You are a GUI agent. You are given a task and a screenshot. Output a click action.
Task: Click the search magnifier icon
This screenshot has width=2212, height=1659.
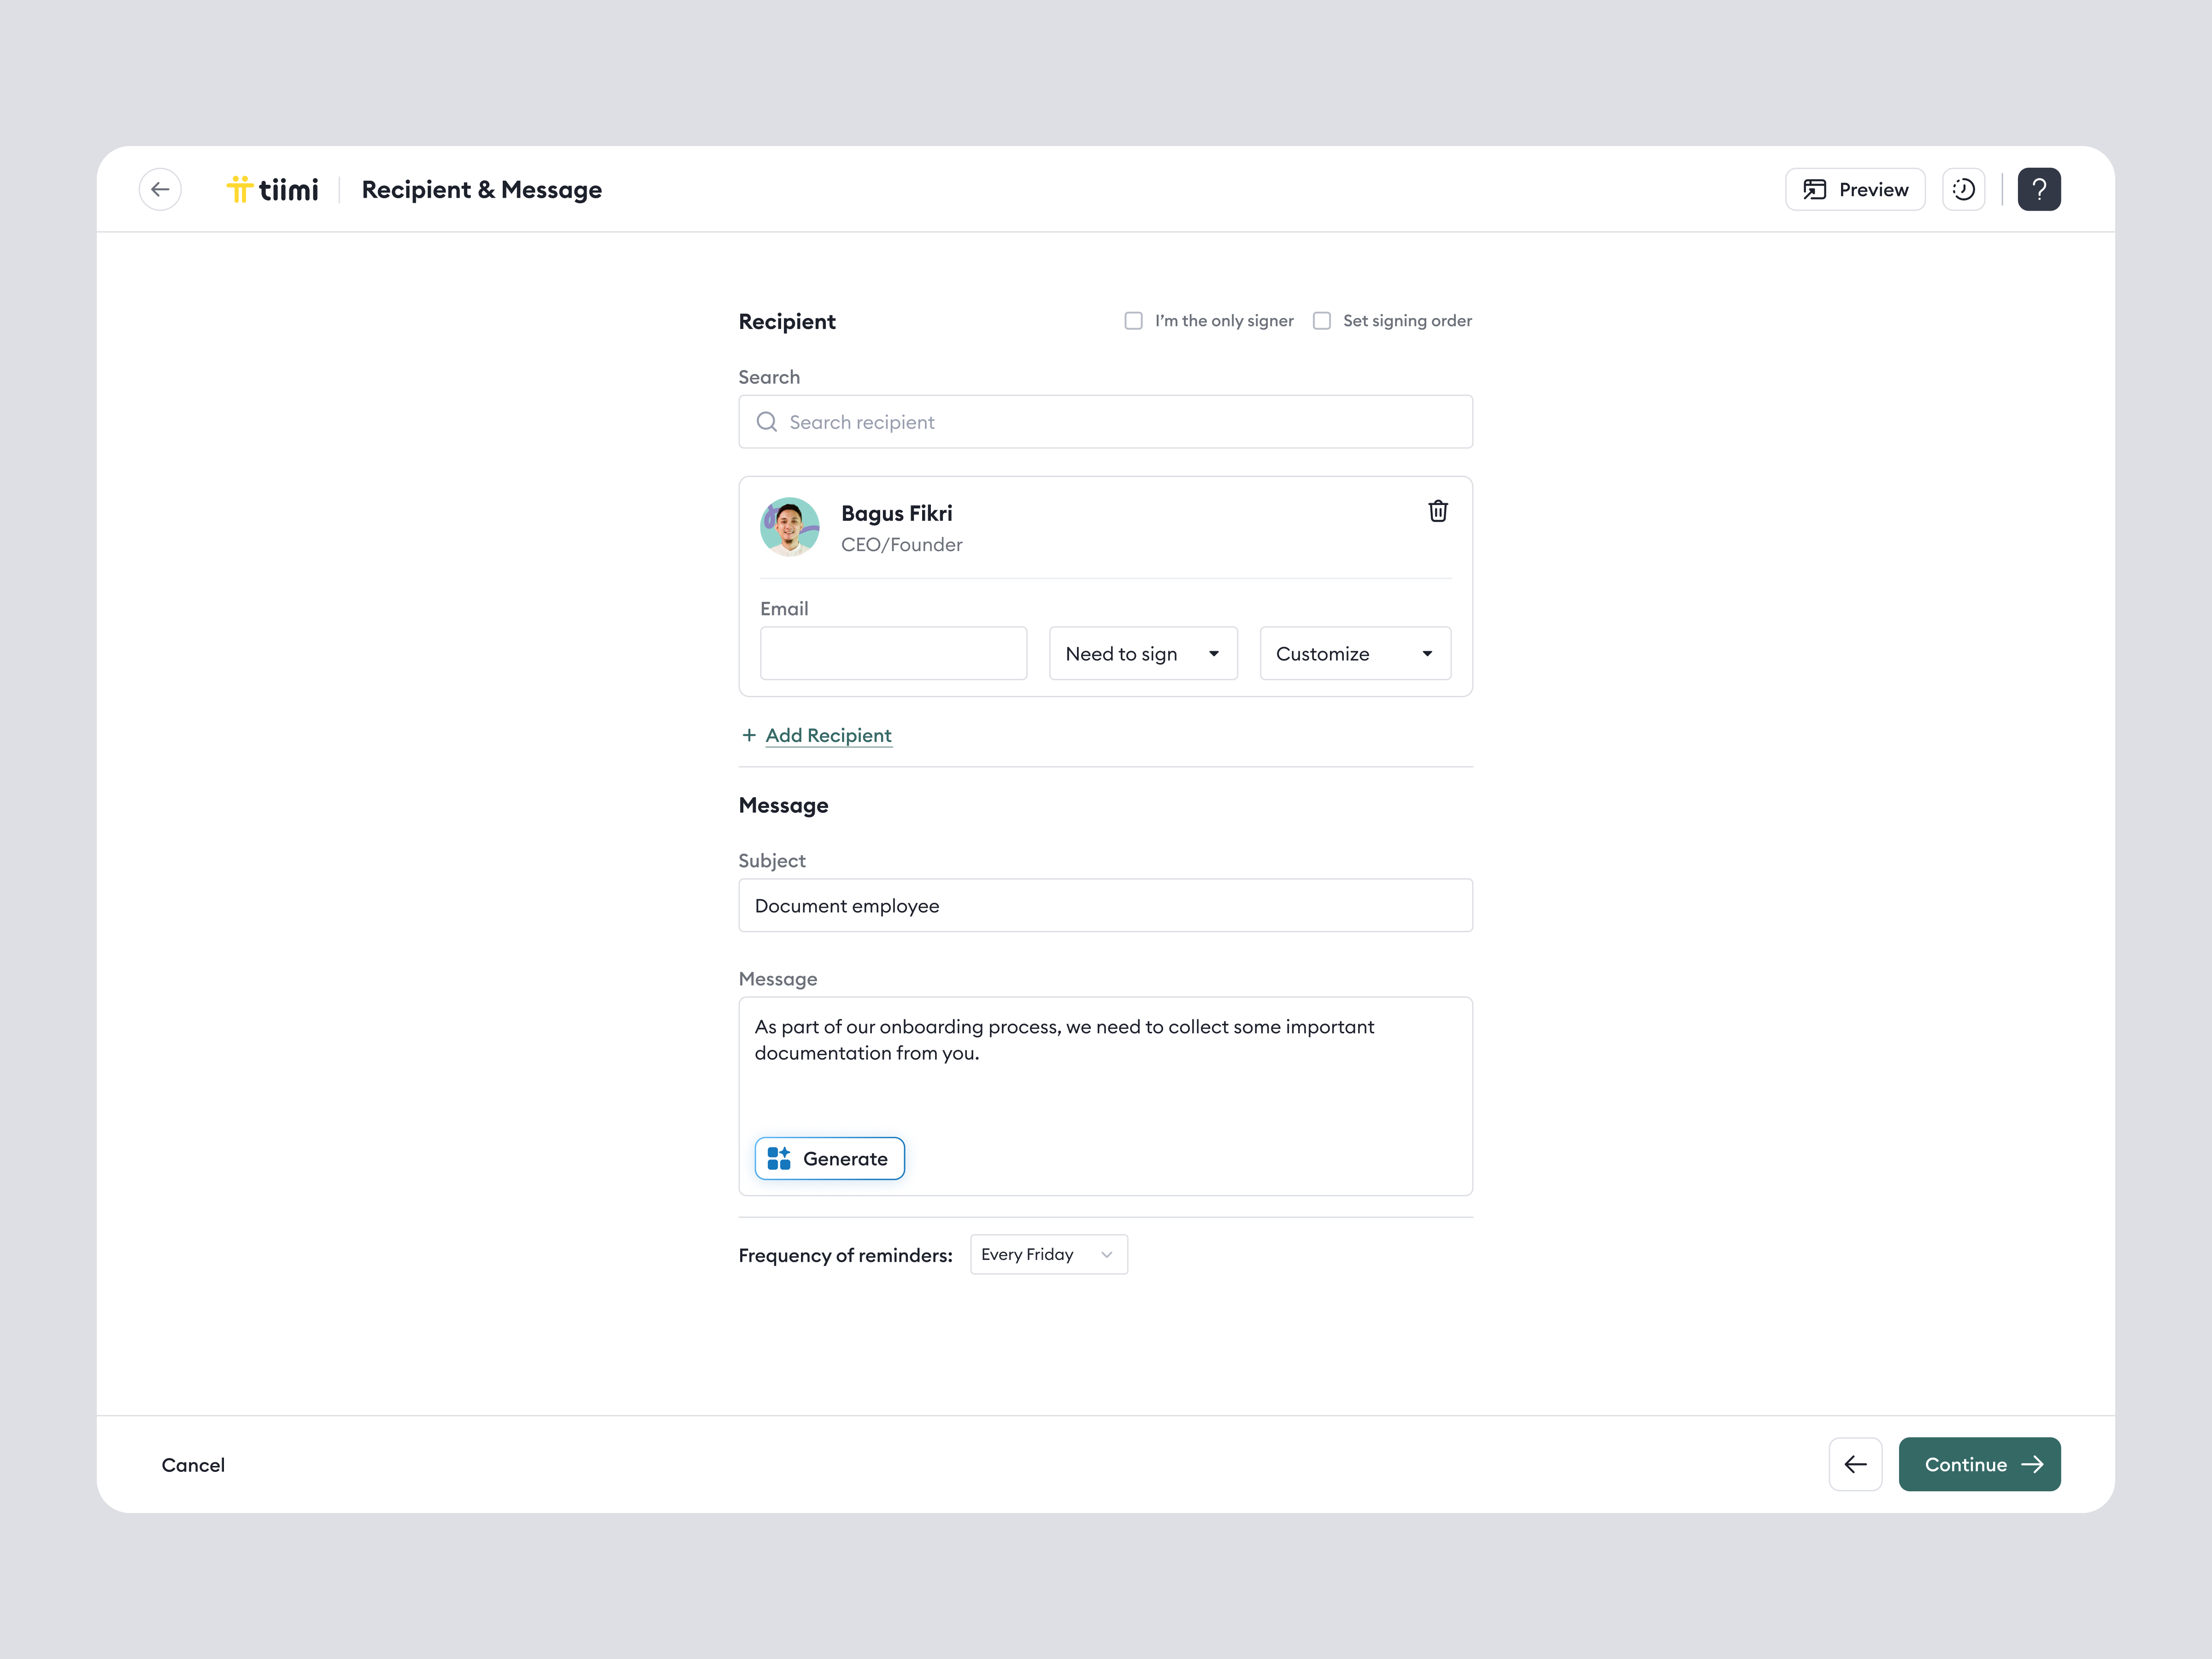coord(766,421)
